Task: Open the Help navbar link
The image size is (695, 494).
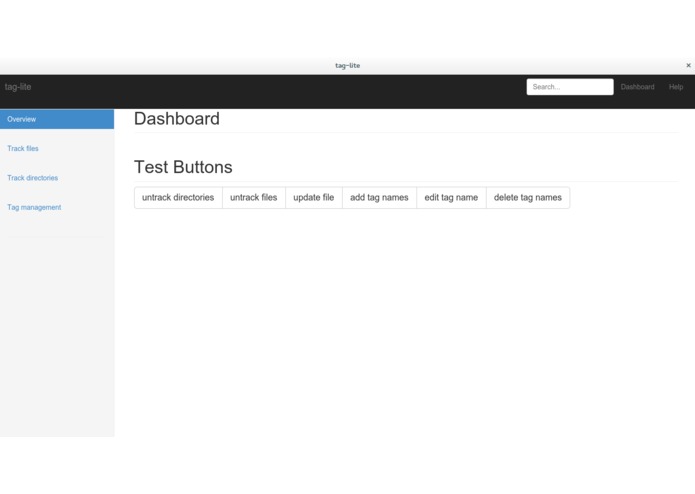Action: click(x=676, y=87)
